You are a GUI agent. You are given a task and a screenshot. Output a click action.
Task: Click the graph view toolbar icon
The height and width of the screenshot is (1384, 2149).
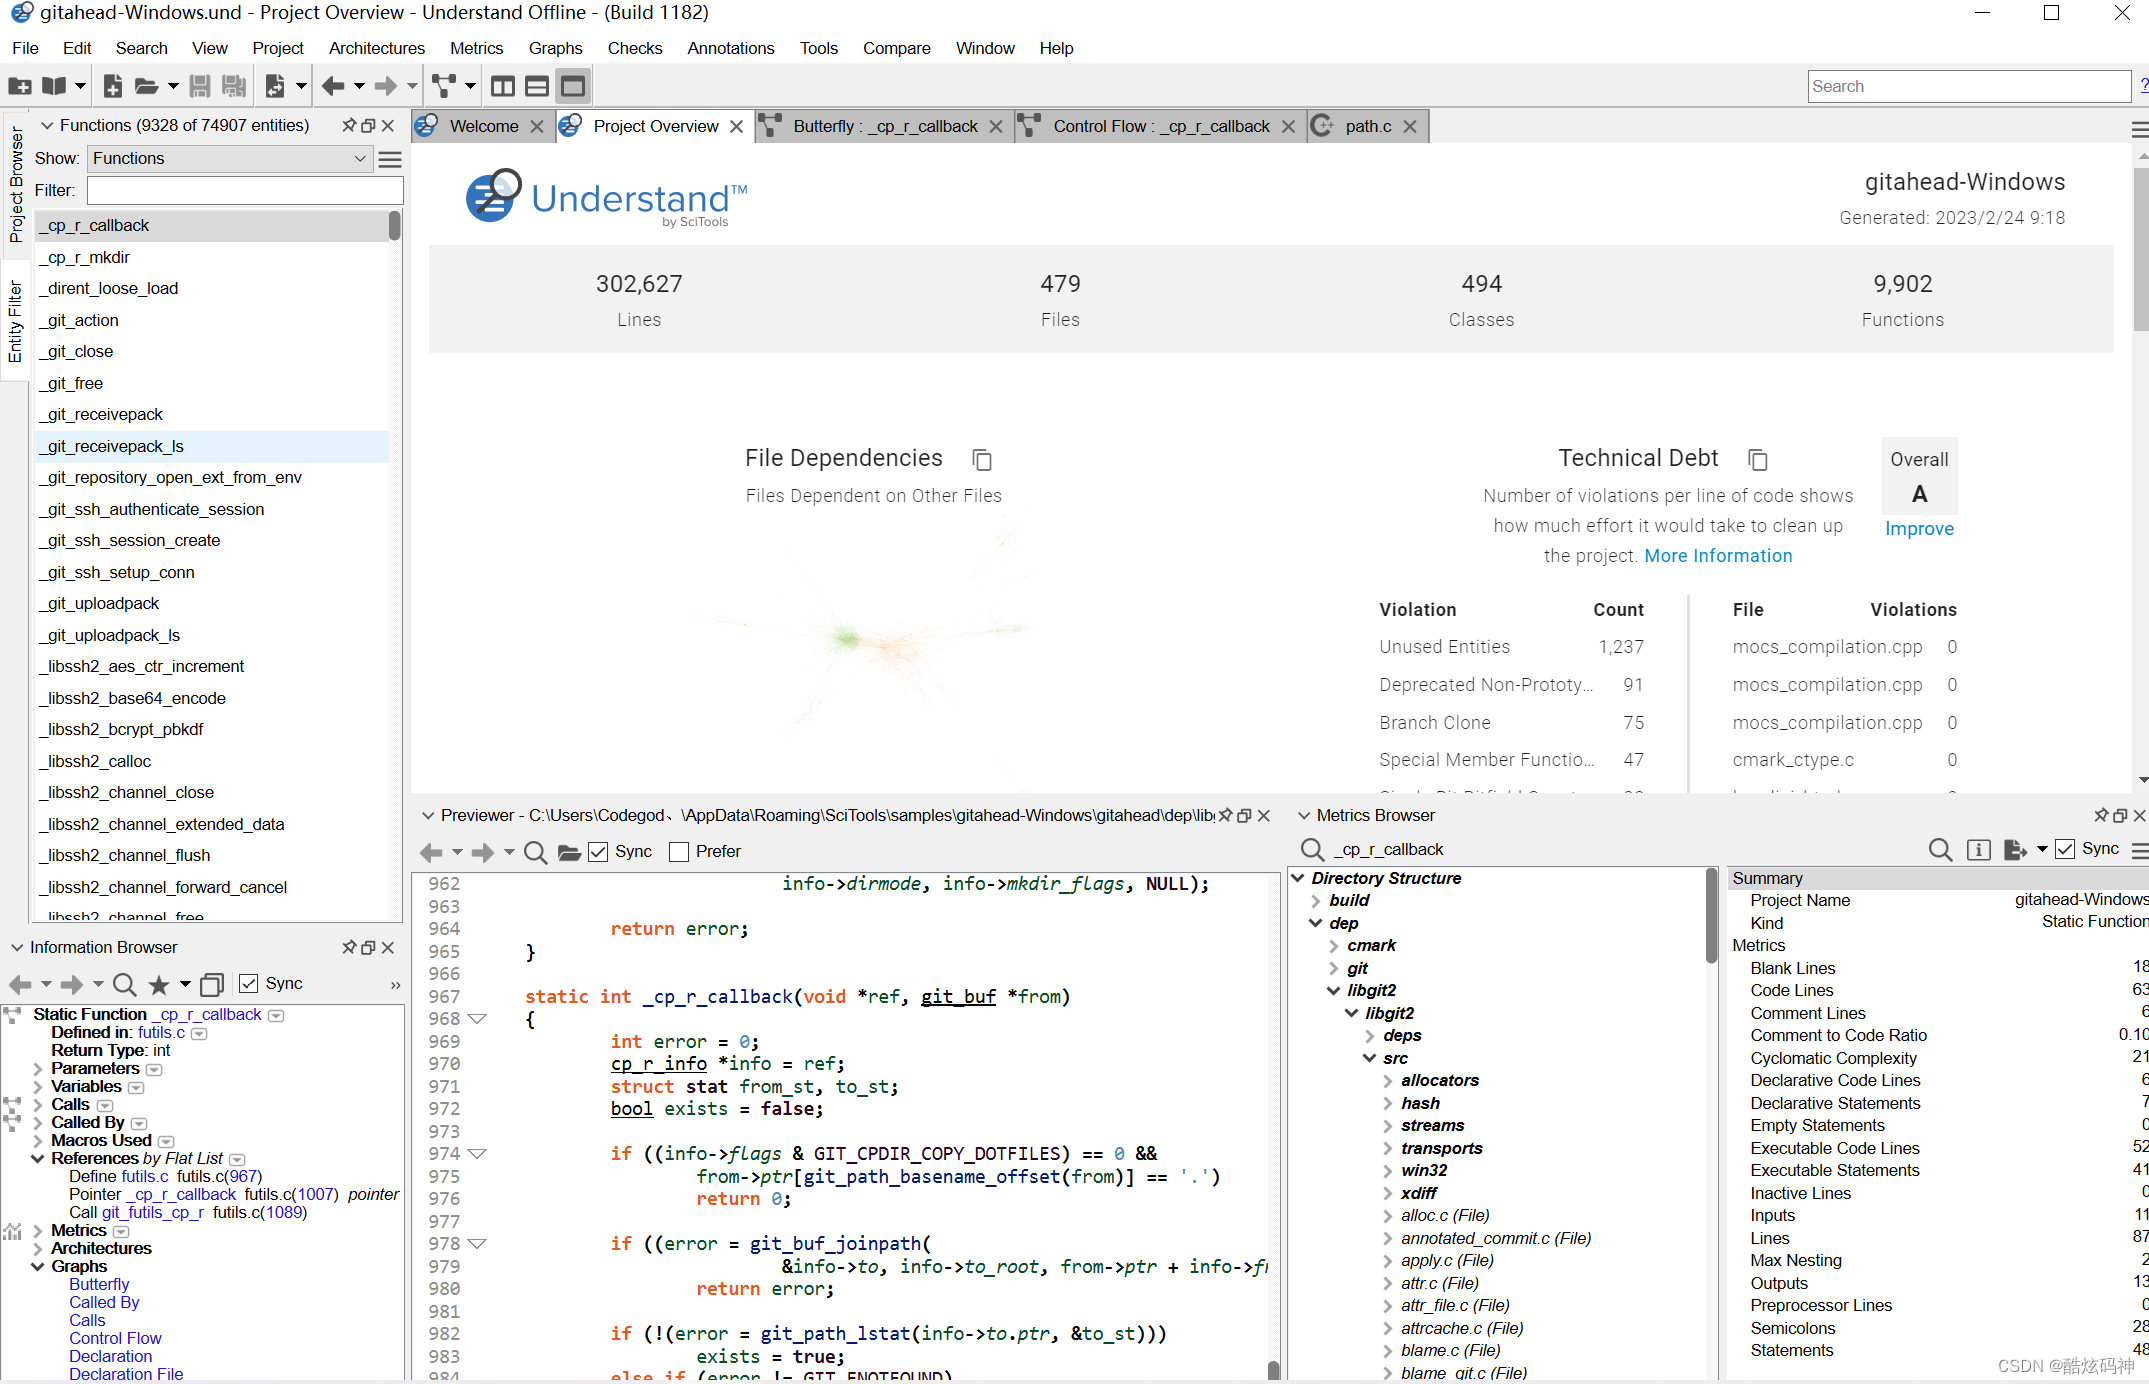[444, 86]
